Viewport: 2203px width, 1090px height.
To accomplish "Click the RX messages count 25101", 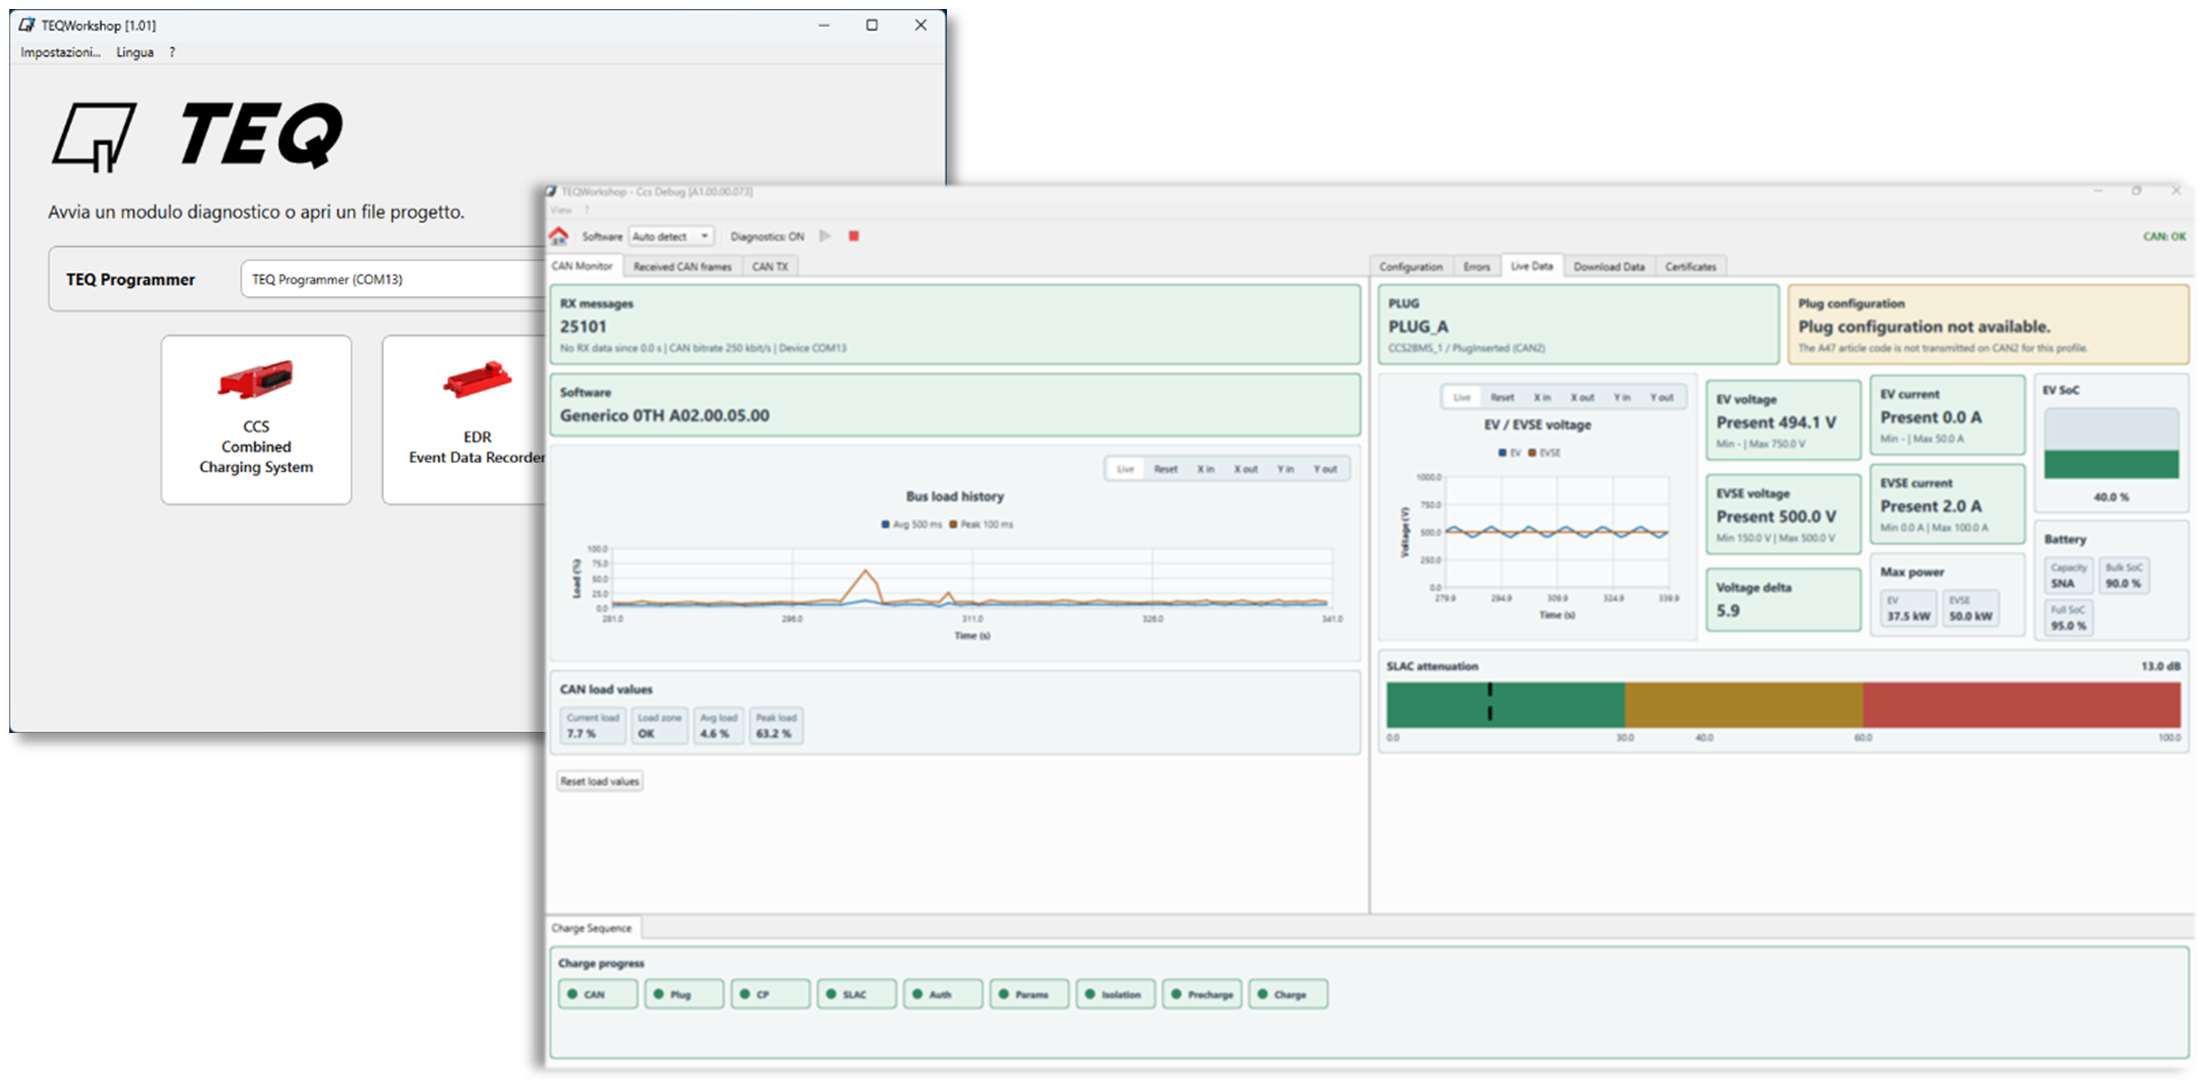I will pos(583,327).
